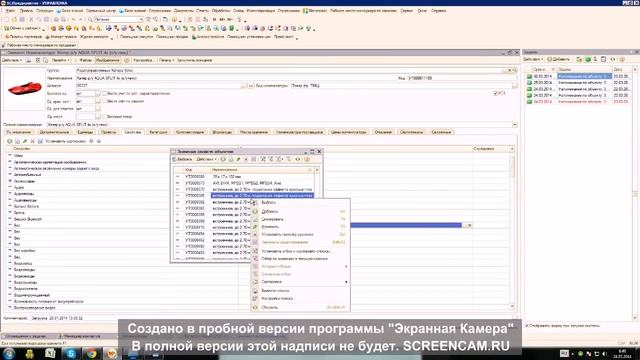Click the Настройка button in the form toolbar
This screenshot has height=360, width=640.
143,60
